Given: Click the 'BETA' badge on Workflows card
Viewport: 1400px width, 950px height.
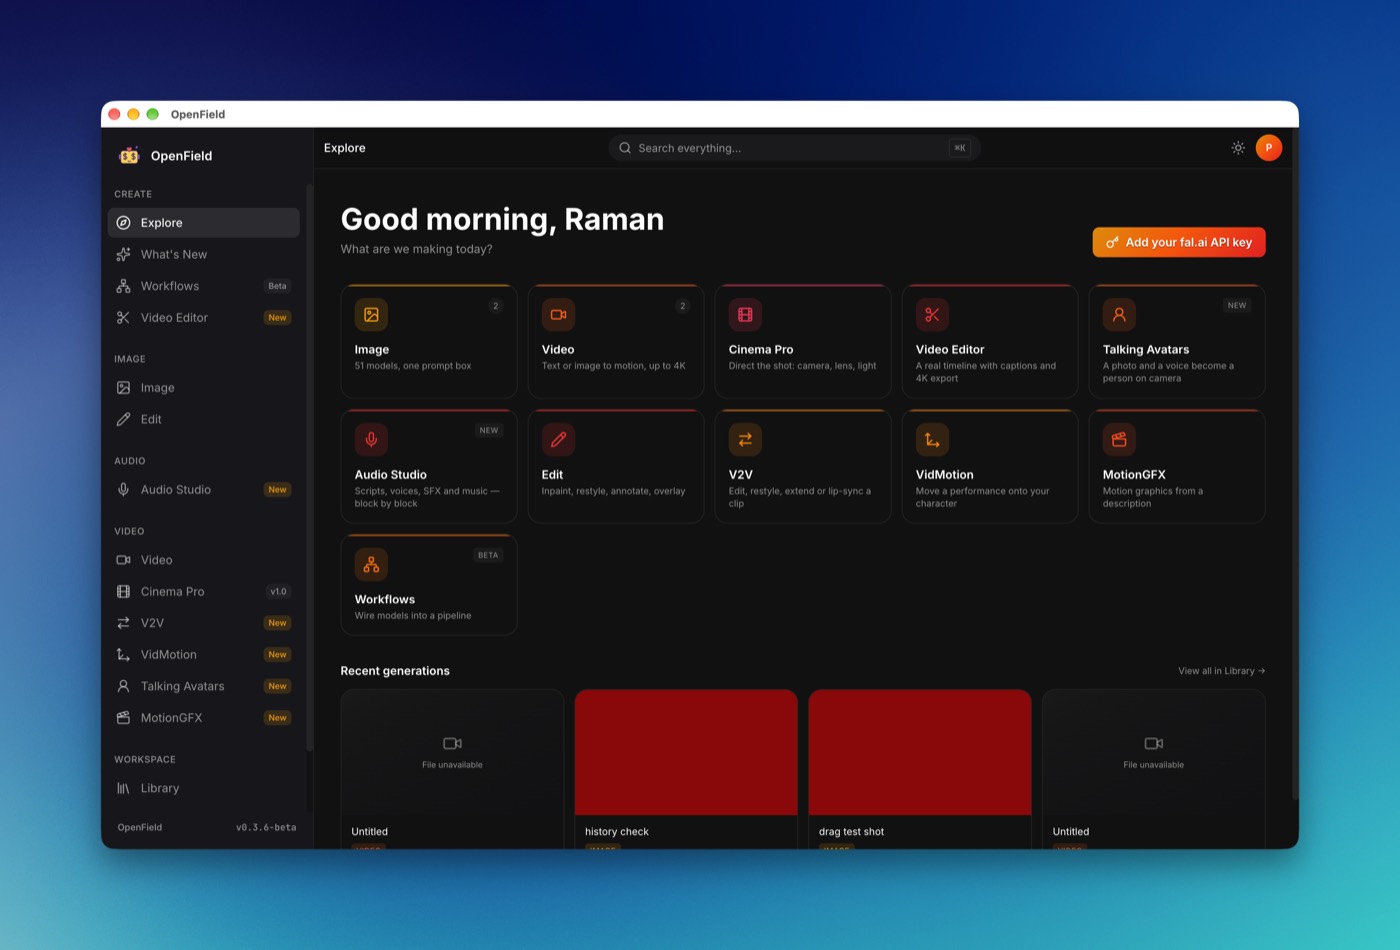Looking at the screenshot, I should point(488,555).
